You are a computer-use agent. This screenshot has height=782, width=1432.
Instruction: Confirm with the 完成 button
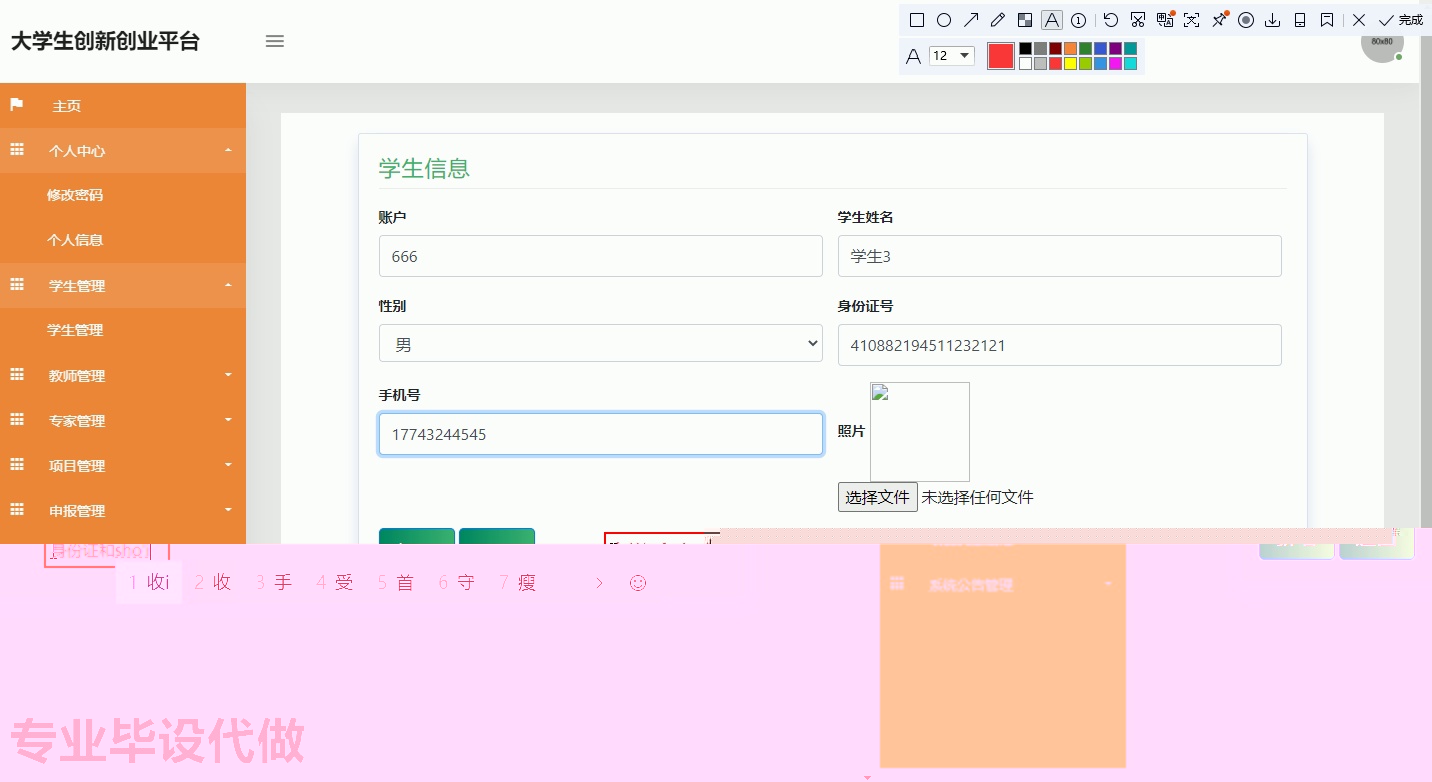[1400, 20]
